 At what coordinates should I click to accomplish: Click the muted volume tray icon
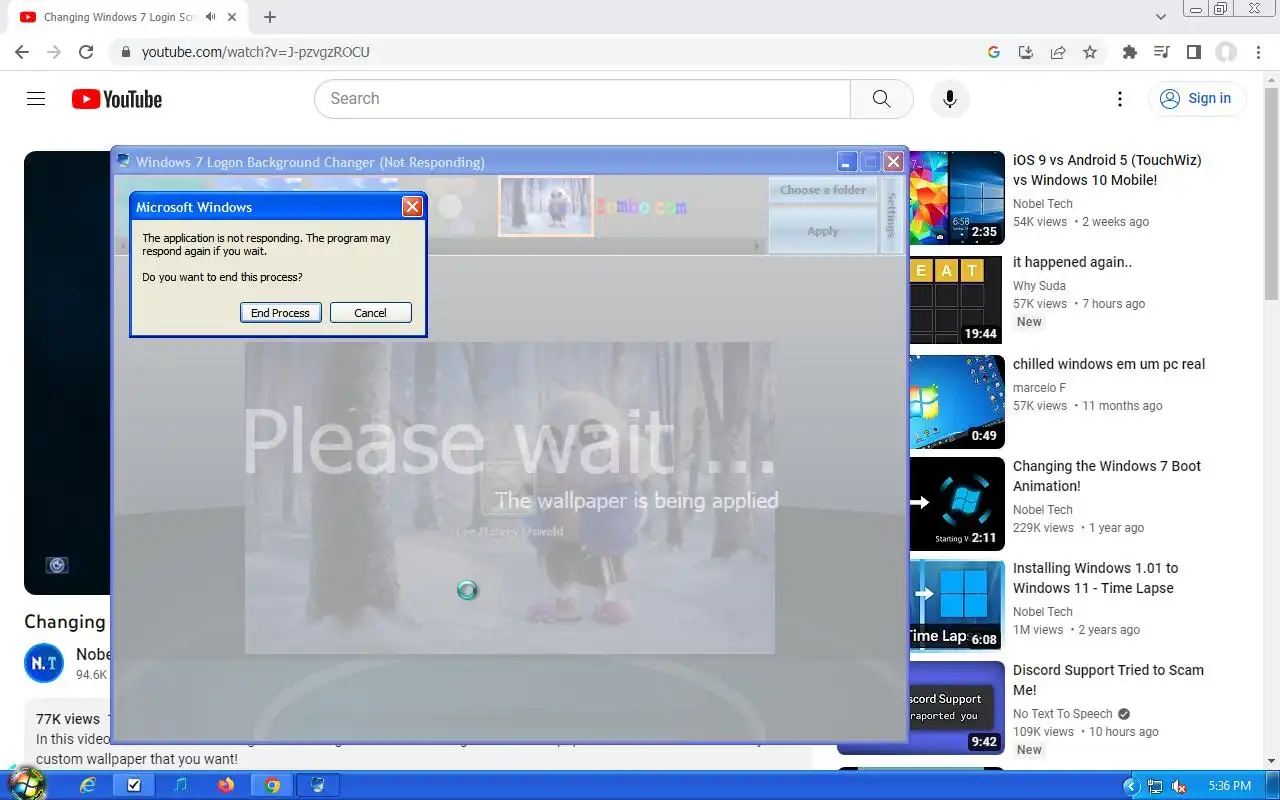pyautogui.click(x=1179, y=786)
